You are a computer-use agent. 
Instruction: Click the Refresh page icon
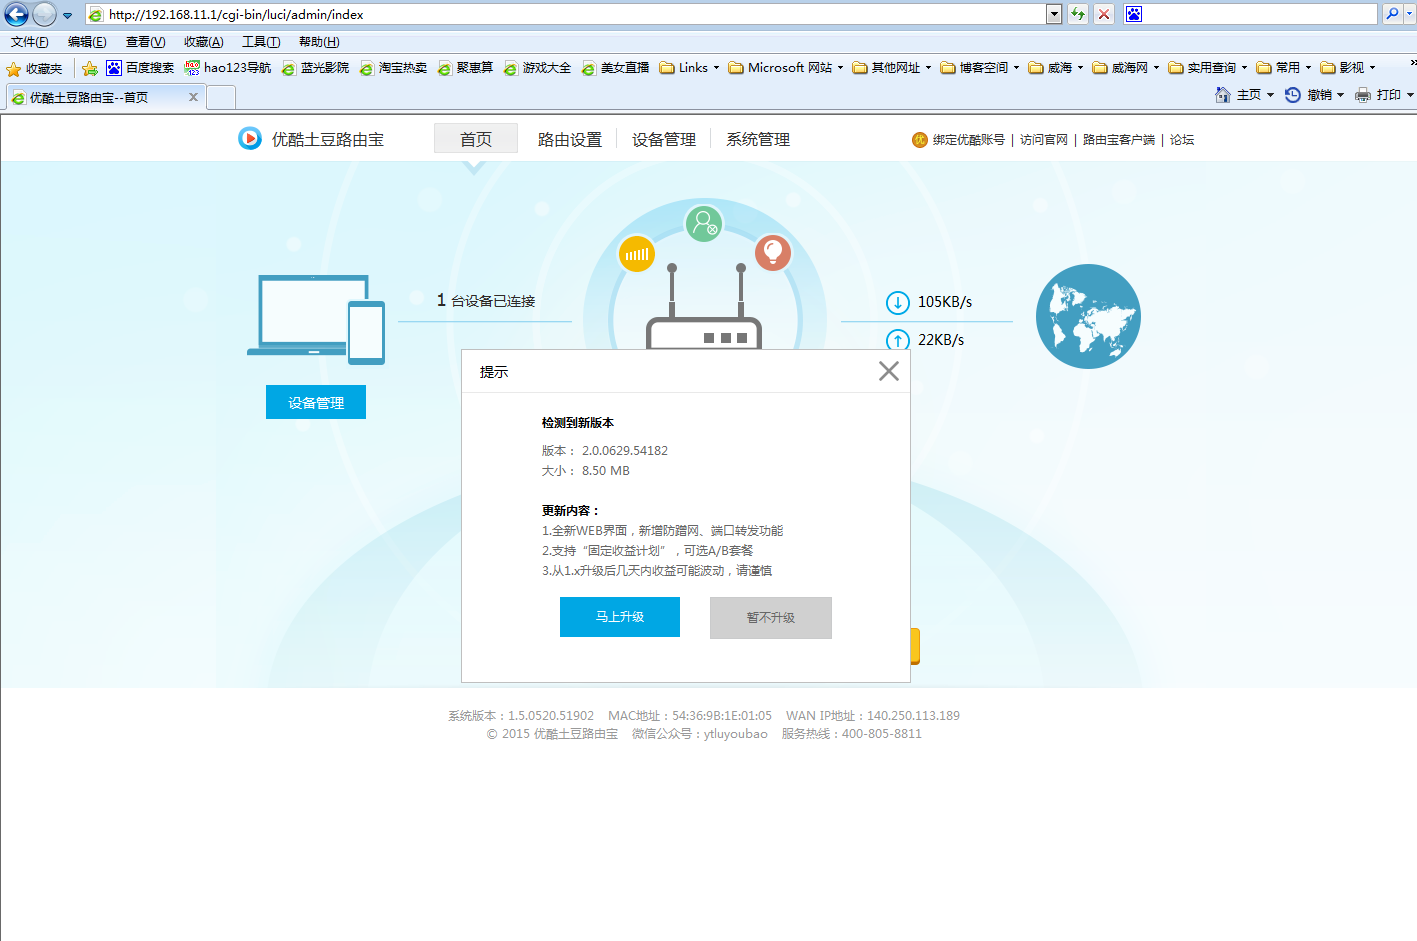(x=1078, y=14)
